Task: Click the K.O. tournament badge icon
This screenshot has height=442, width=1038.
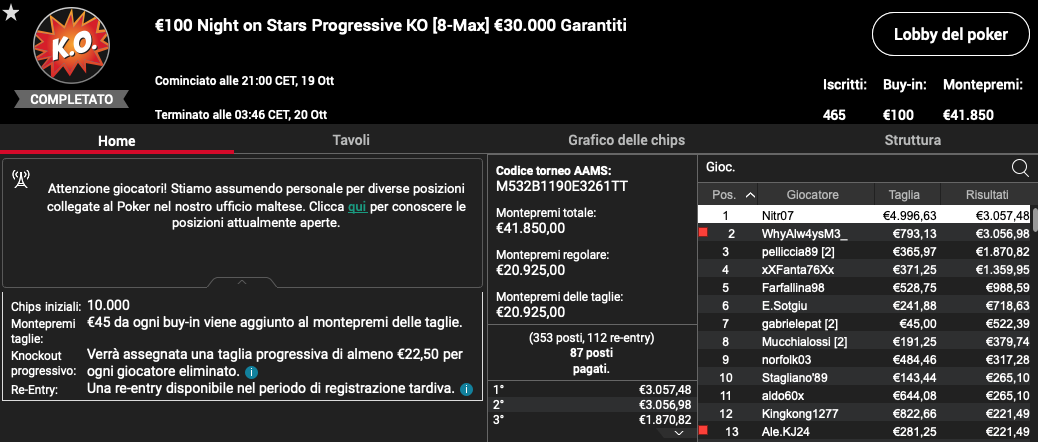Action: coord(71,46)
